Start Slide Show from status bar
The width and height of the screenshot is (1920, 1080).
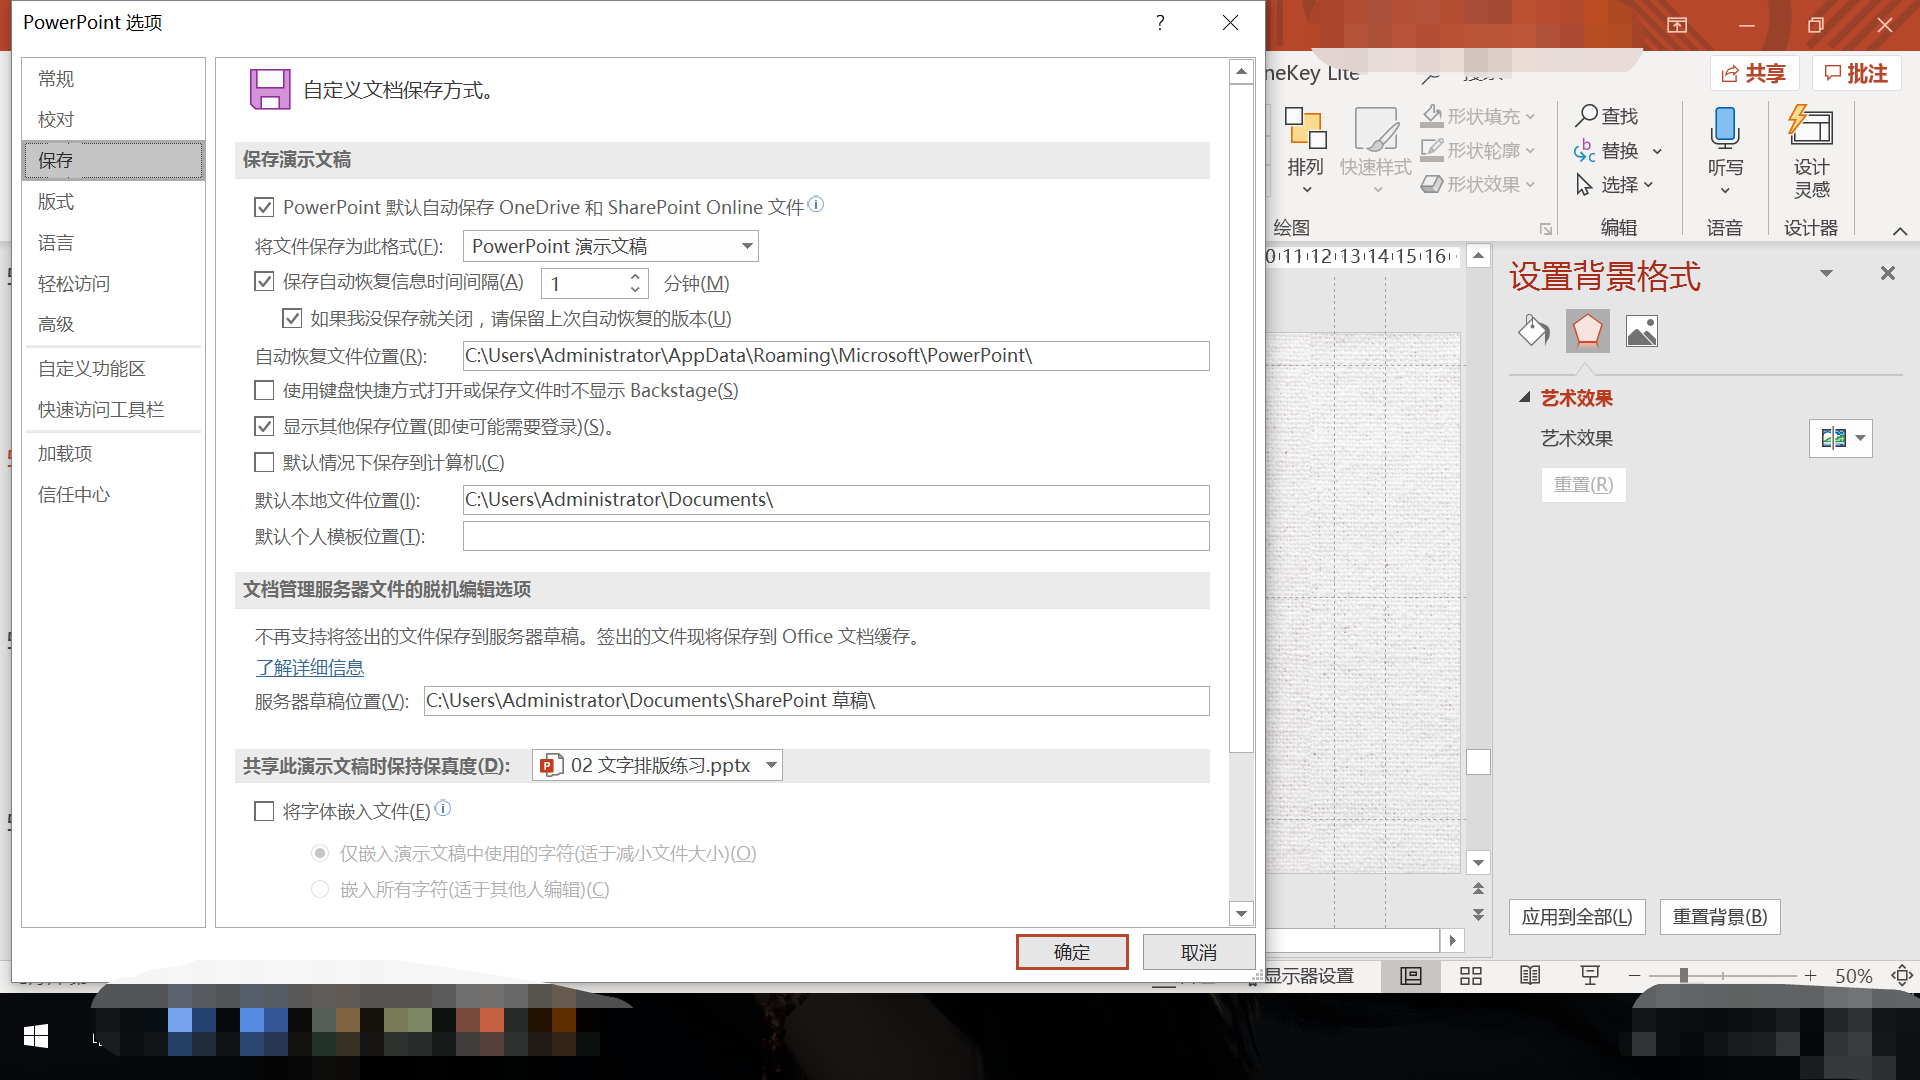1590,976
